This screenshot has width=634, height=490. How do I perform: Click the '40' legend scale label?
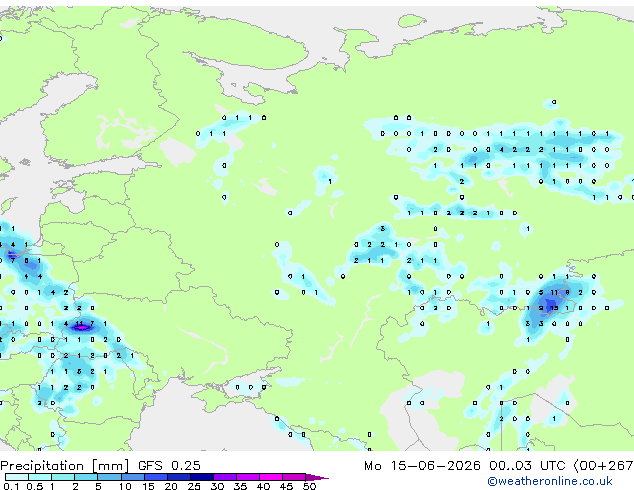coord(263,486)
